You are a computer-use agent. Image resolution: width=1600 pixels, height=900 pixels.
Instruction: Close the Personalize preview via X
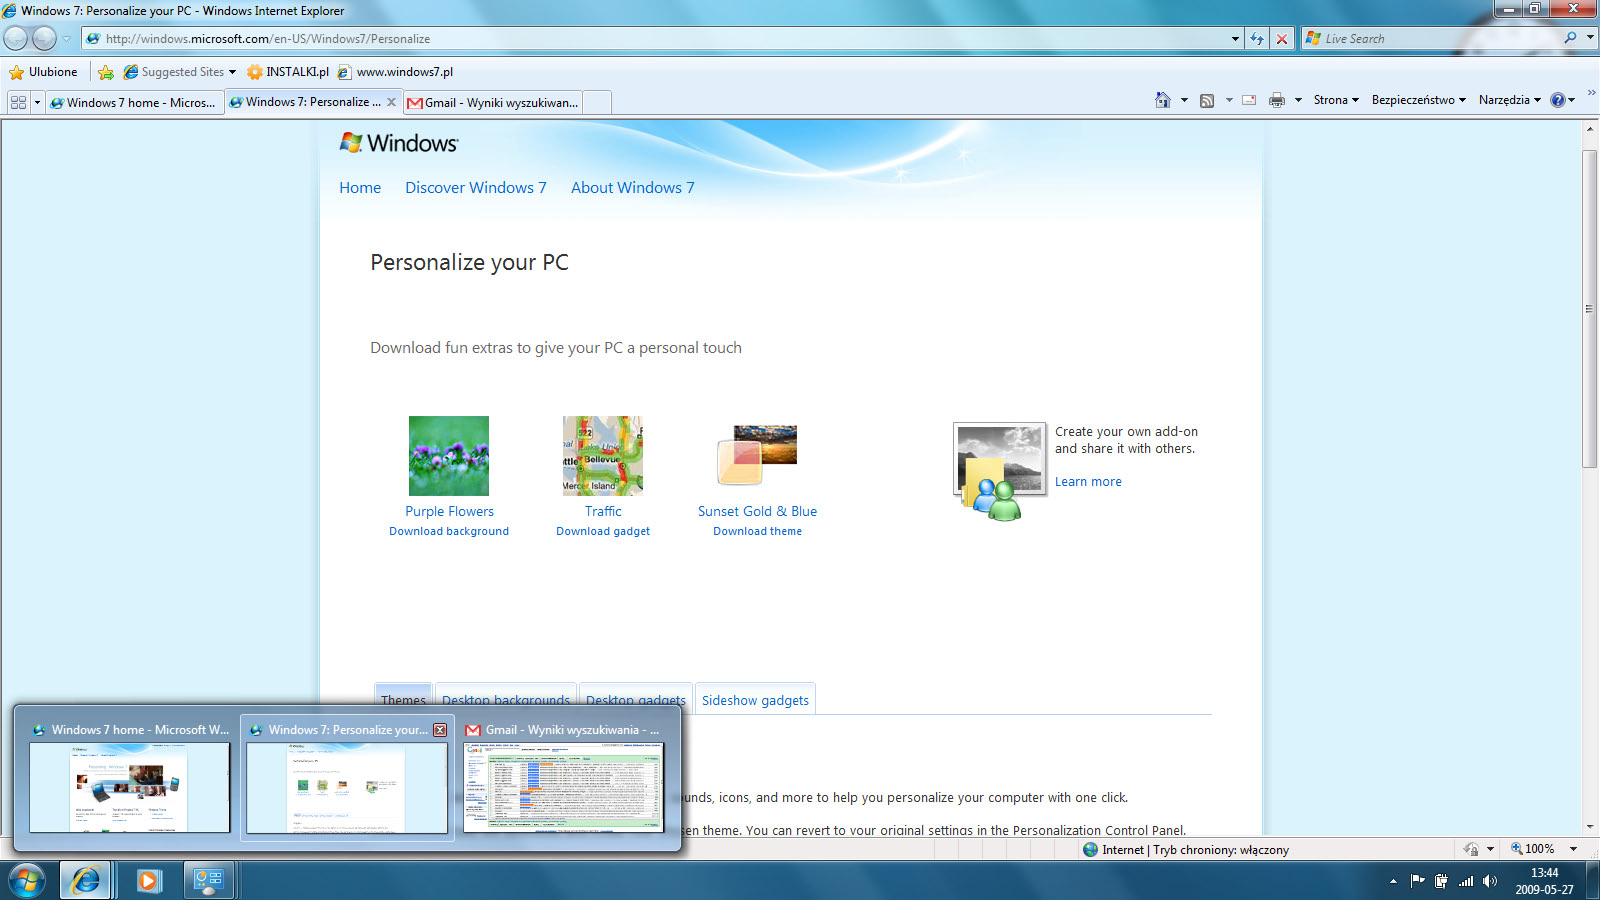(x=440, y=730)
